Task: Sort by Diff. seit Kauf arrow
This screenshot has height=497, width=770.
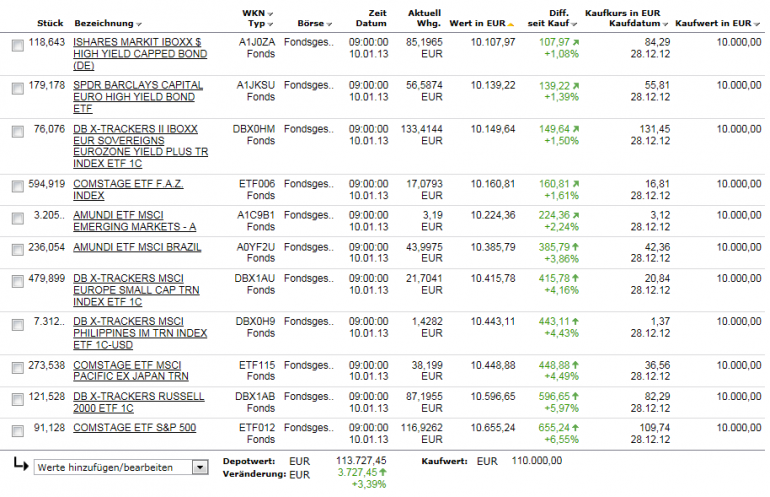Action: tap(574, 24)
